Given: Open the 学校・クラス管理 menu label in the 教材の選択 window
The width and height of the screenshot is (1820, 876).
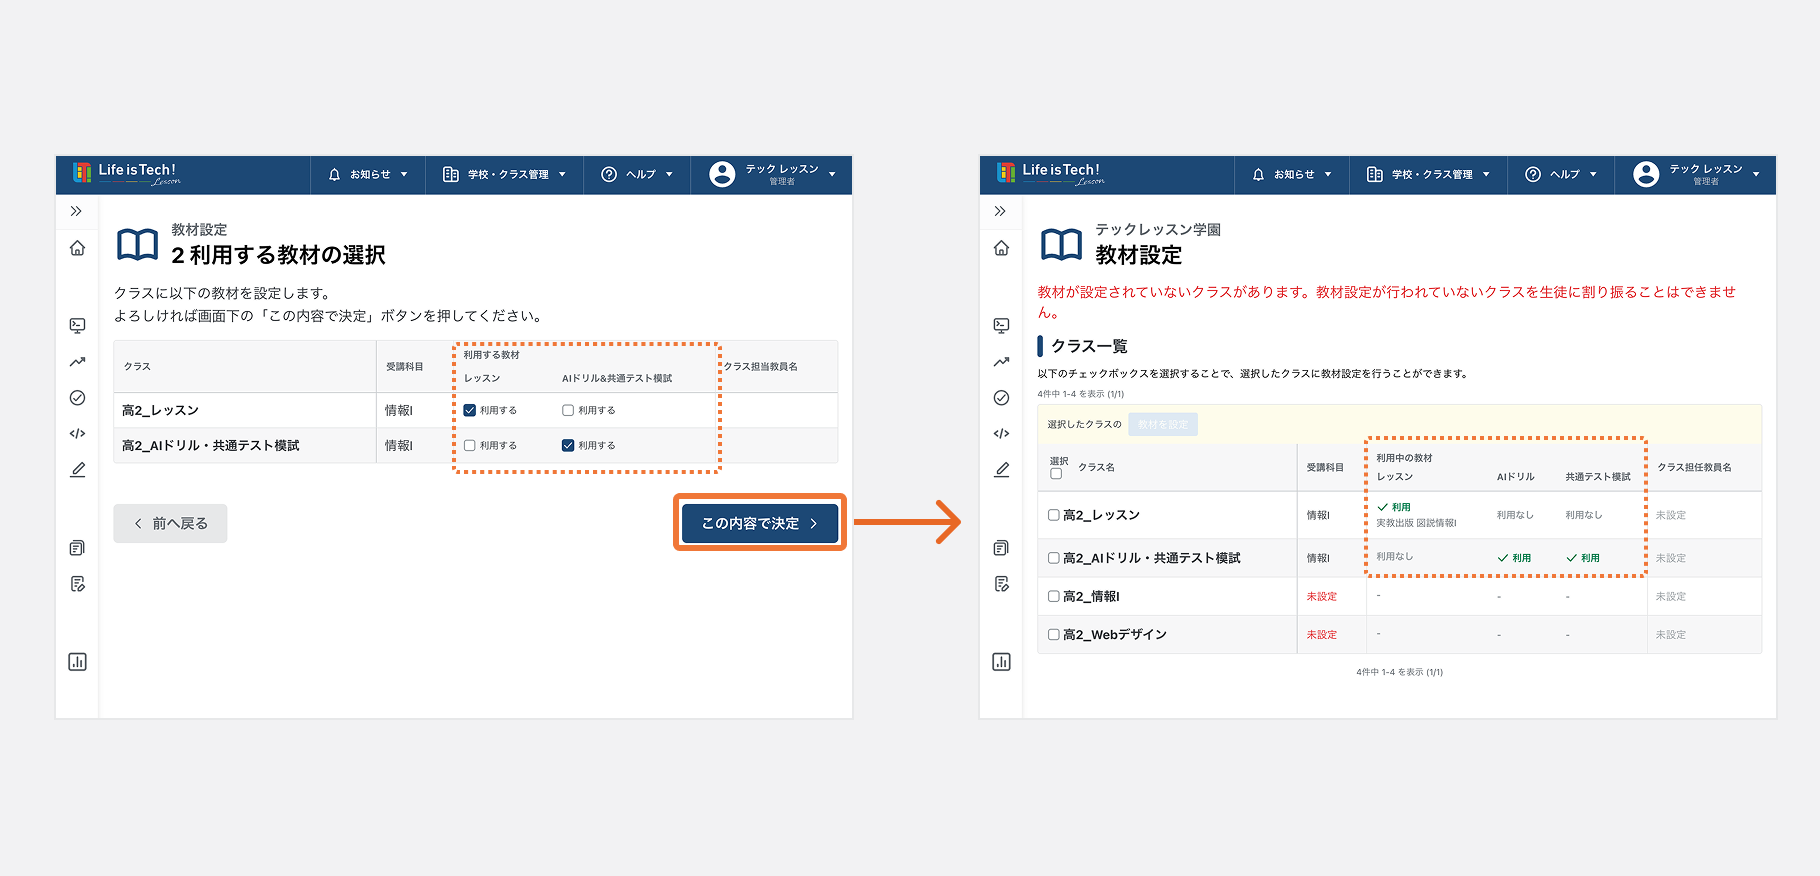Looking at the screenshot, I should click(x=508, y=174).
